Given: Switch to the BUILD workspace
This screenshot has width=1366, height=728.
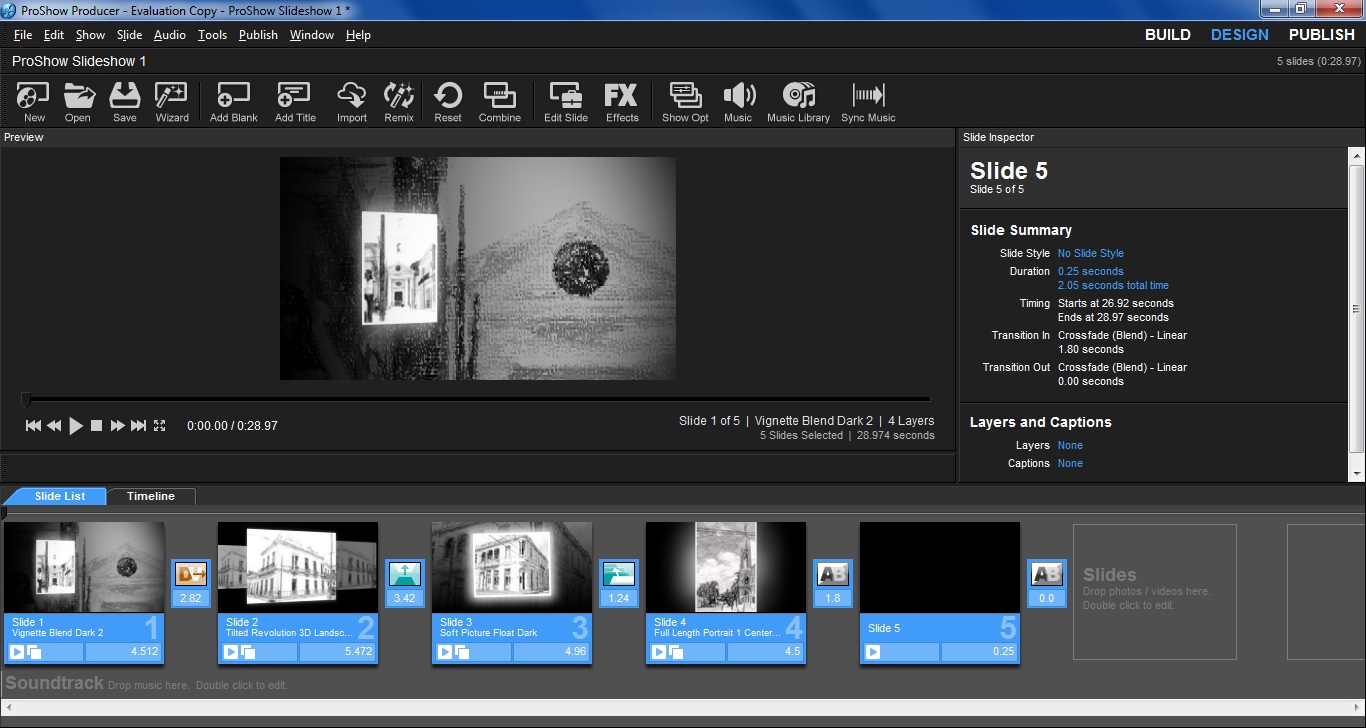Looking at the screenshot, I should tap(1167, 35).
